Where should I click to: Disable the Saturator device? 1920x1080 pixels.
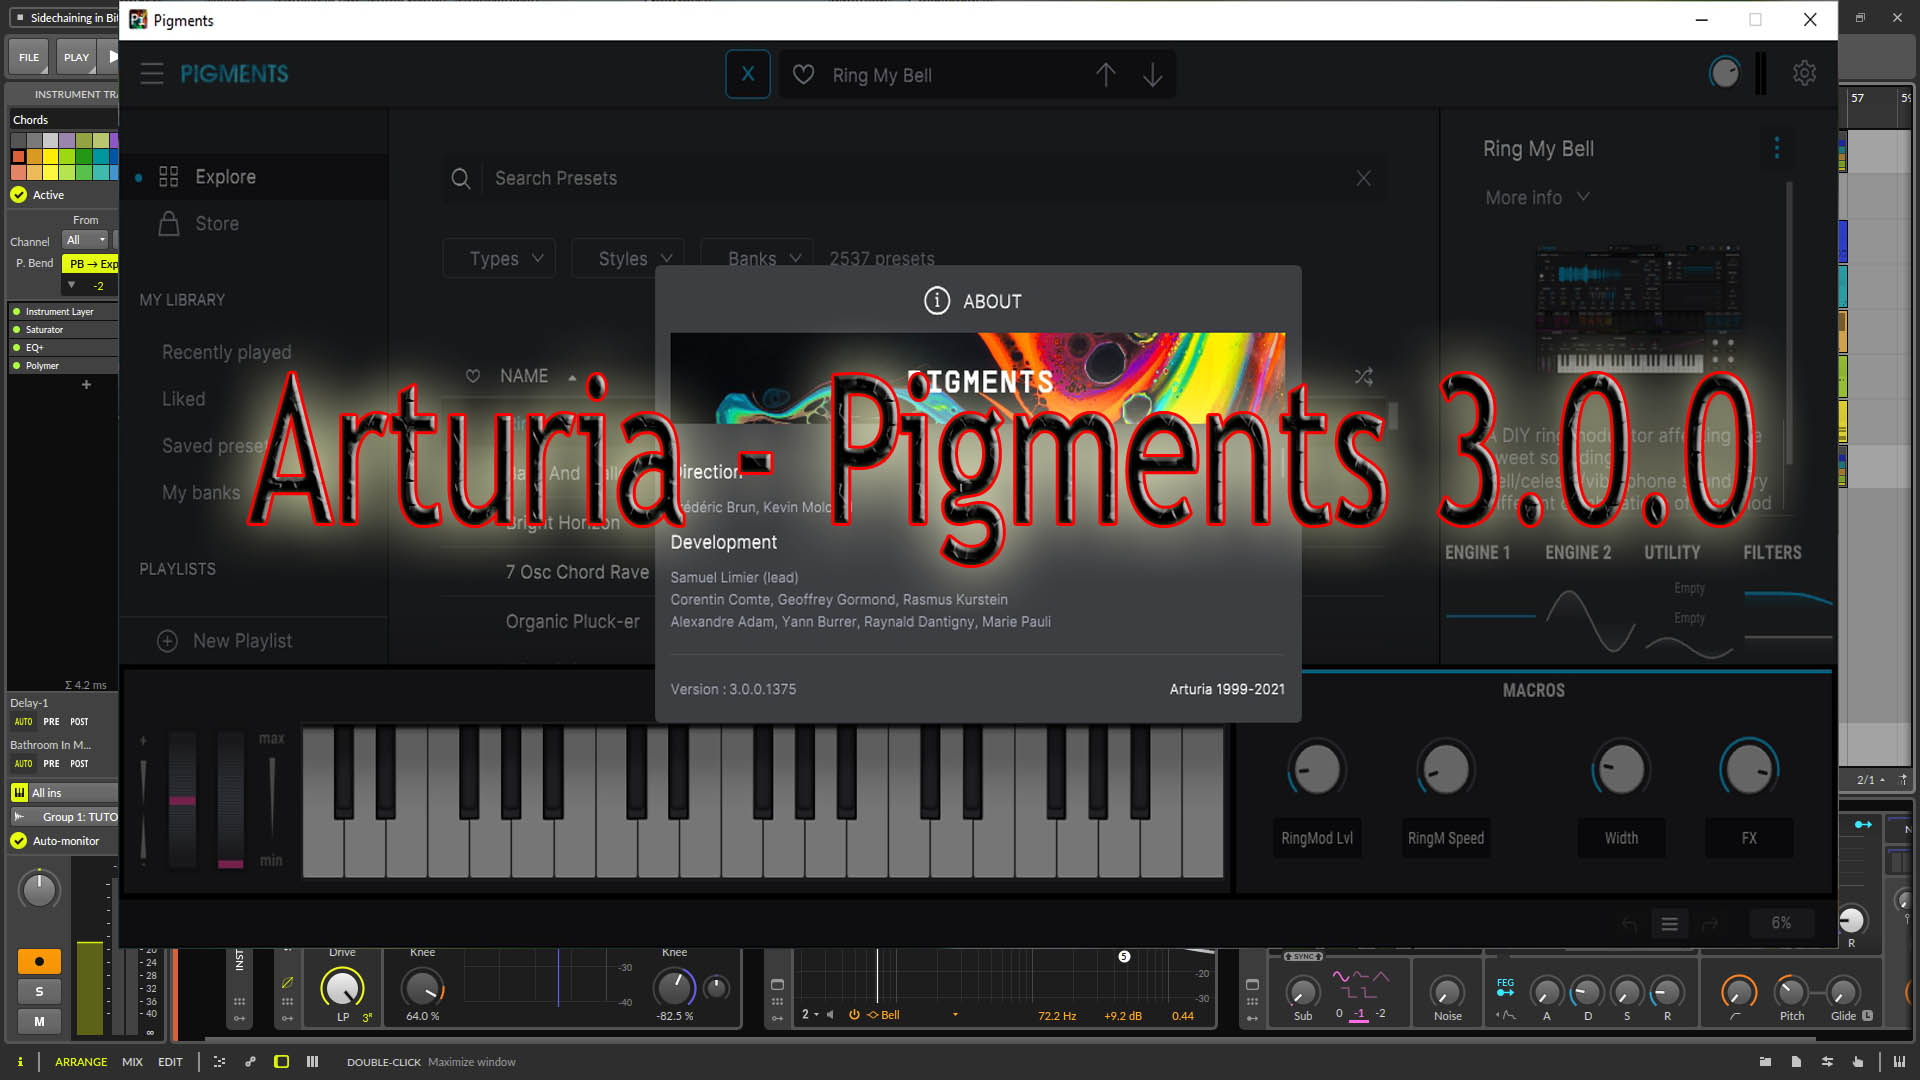point(16,330)
